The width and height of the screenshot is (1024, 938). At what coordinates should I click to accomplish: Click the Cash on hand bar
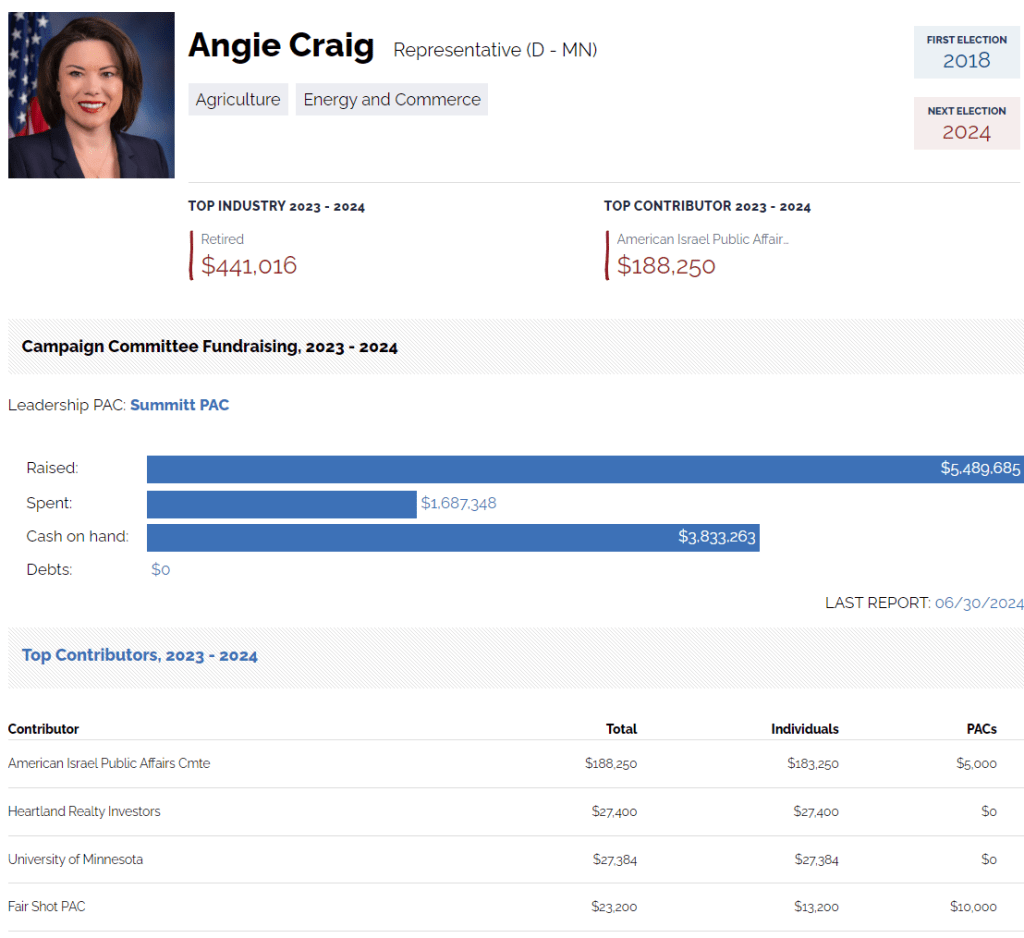click(452, 537)
